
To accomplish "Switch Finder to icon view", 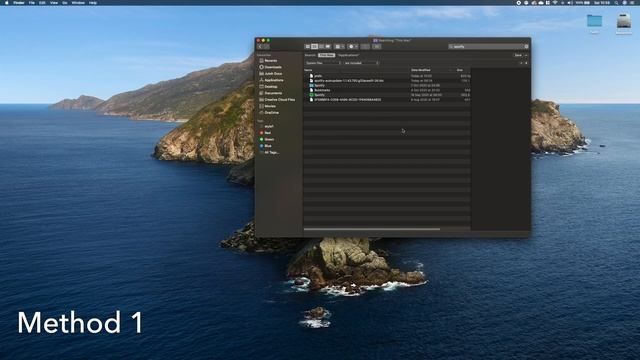I will 307,47.
